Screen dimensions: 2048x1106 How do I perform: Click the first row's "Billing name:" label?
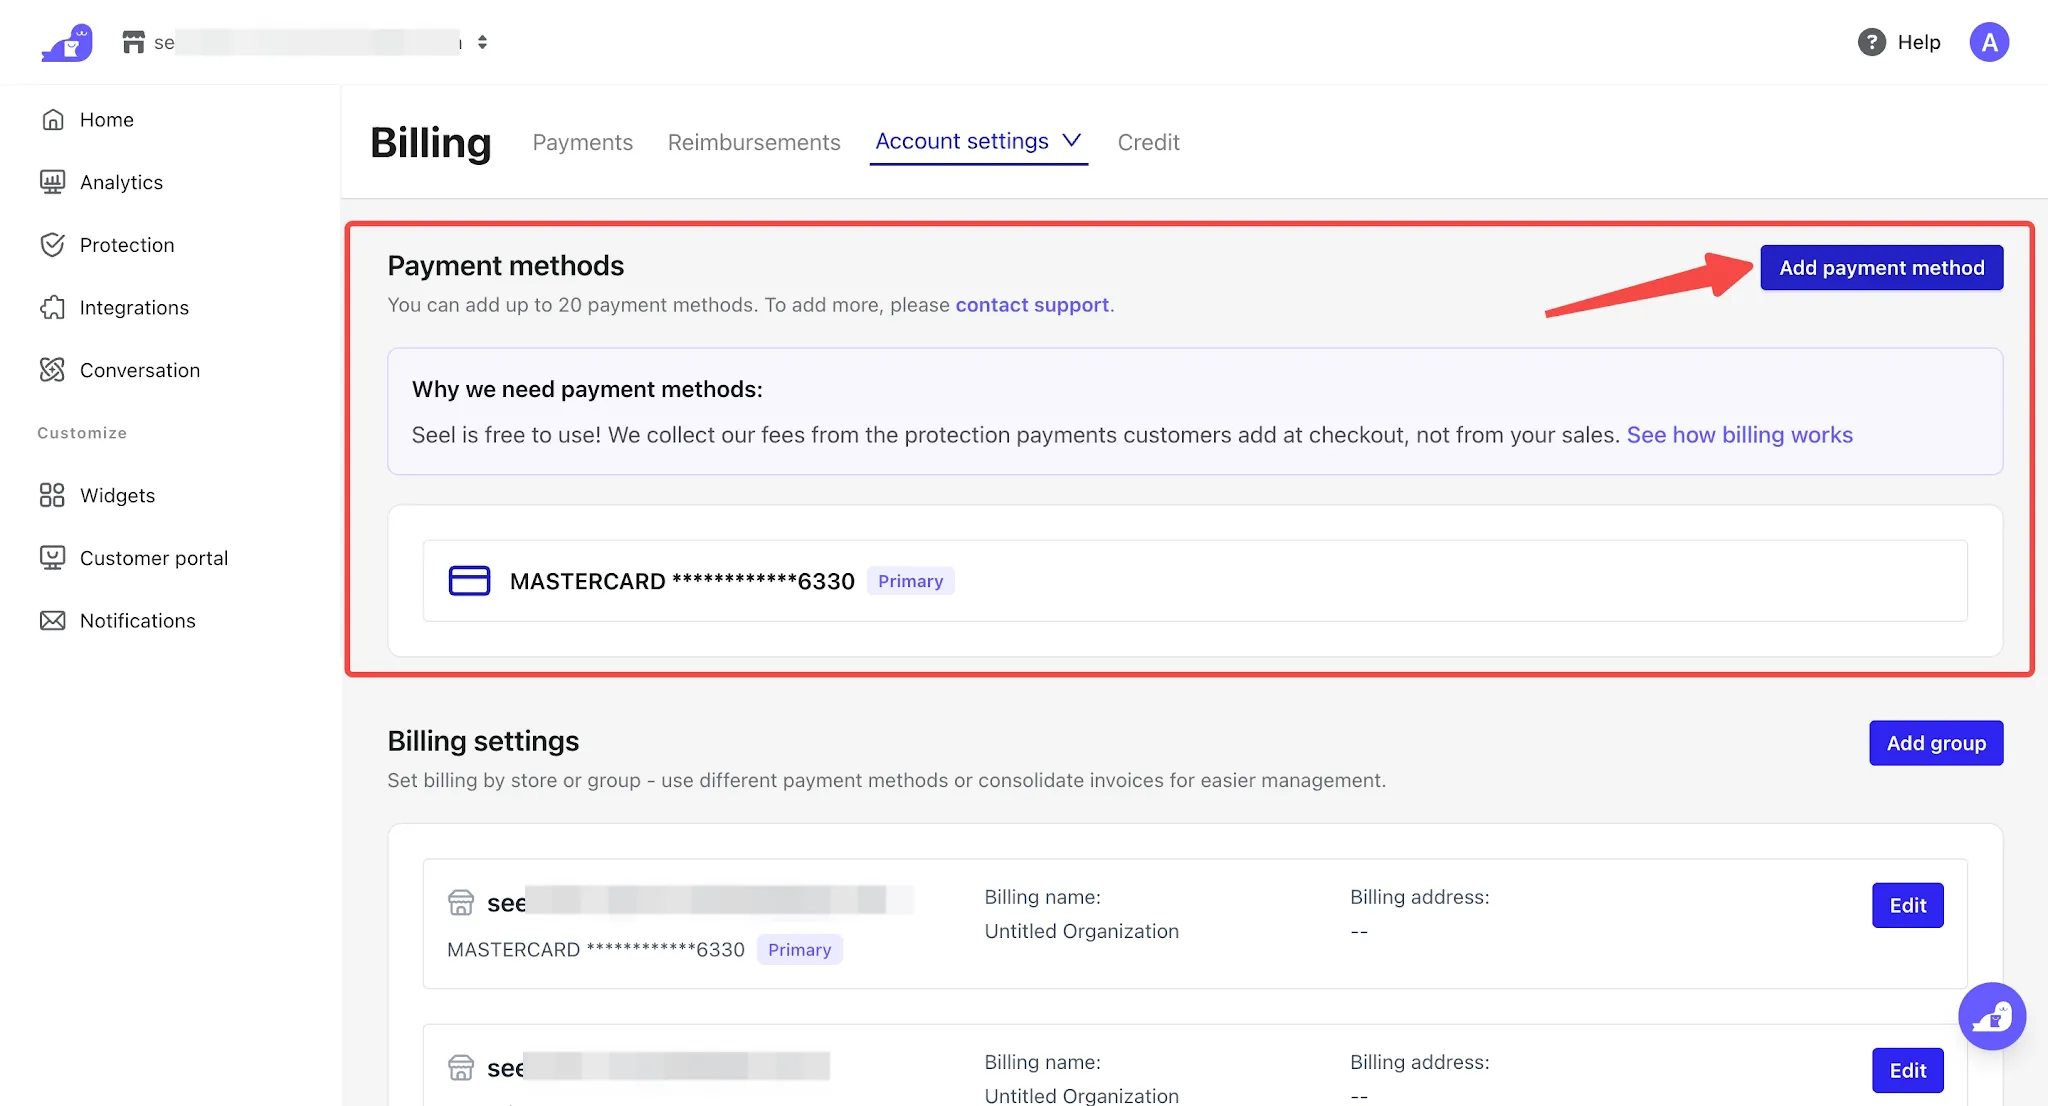tap(1042, 897)
